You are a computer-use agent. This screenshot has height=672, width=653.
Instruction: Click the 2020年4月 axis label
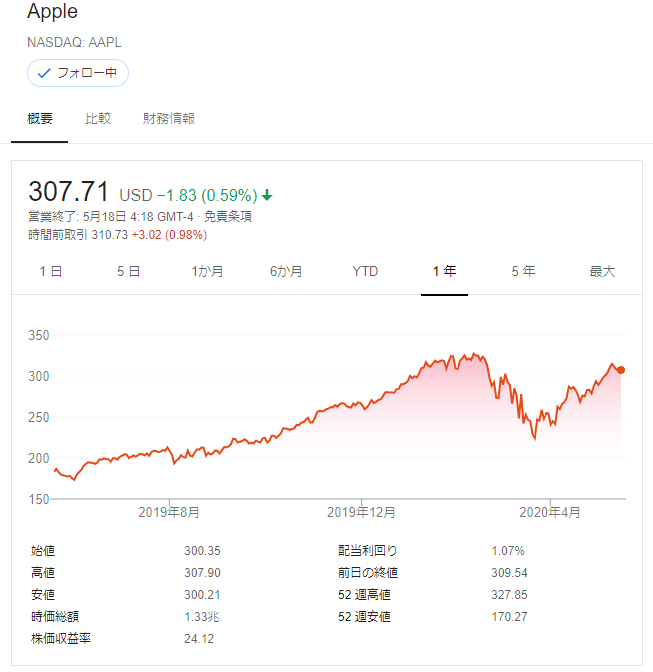(x=550, y=512)
